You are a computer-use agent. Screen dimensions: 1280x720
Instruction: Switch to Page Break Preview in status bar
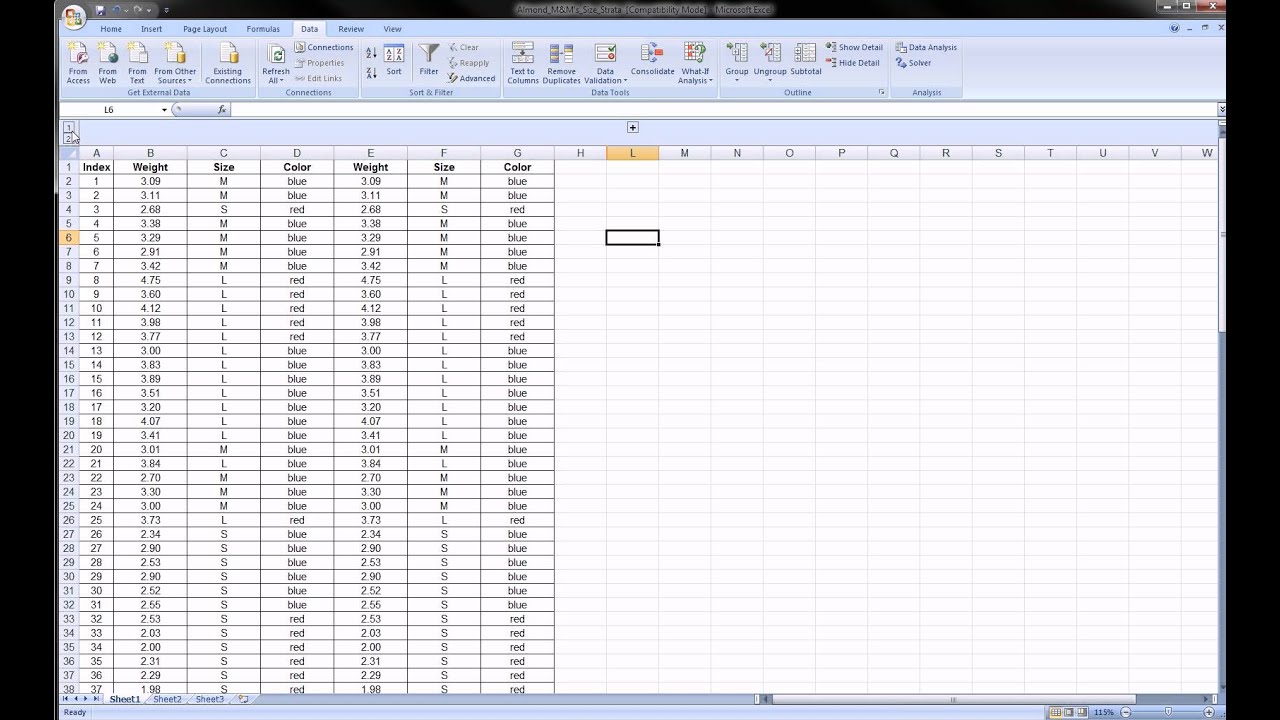[1082, 712]
